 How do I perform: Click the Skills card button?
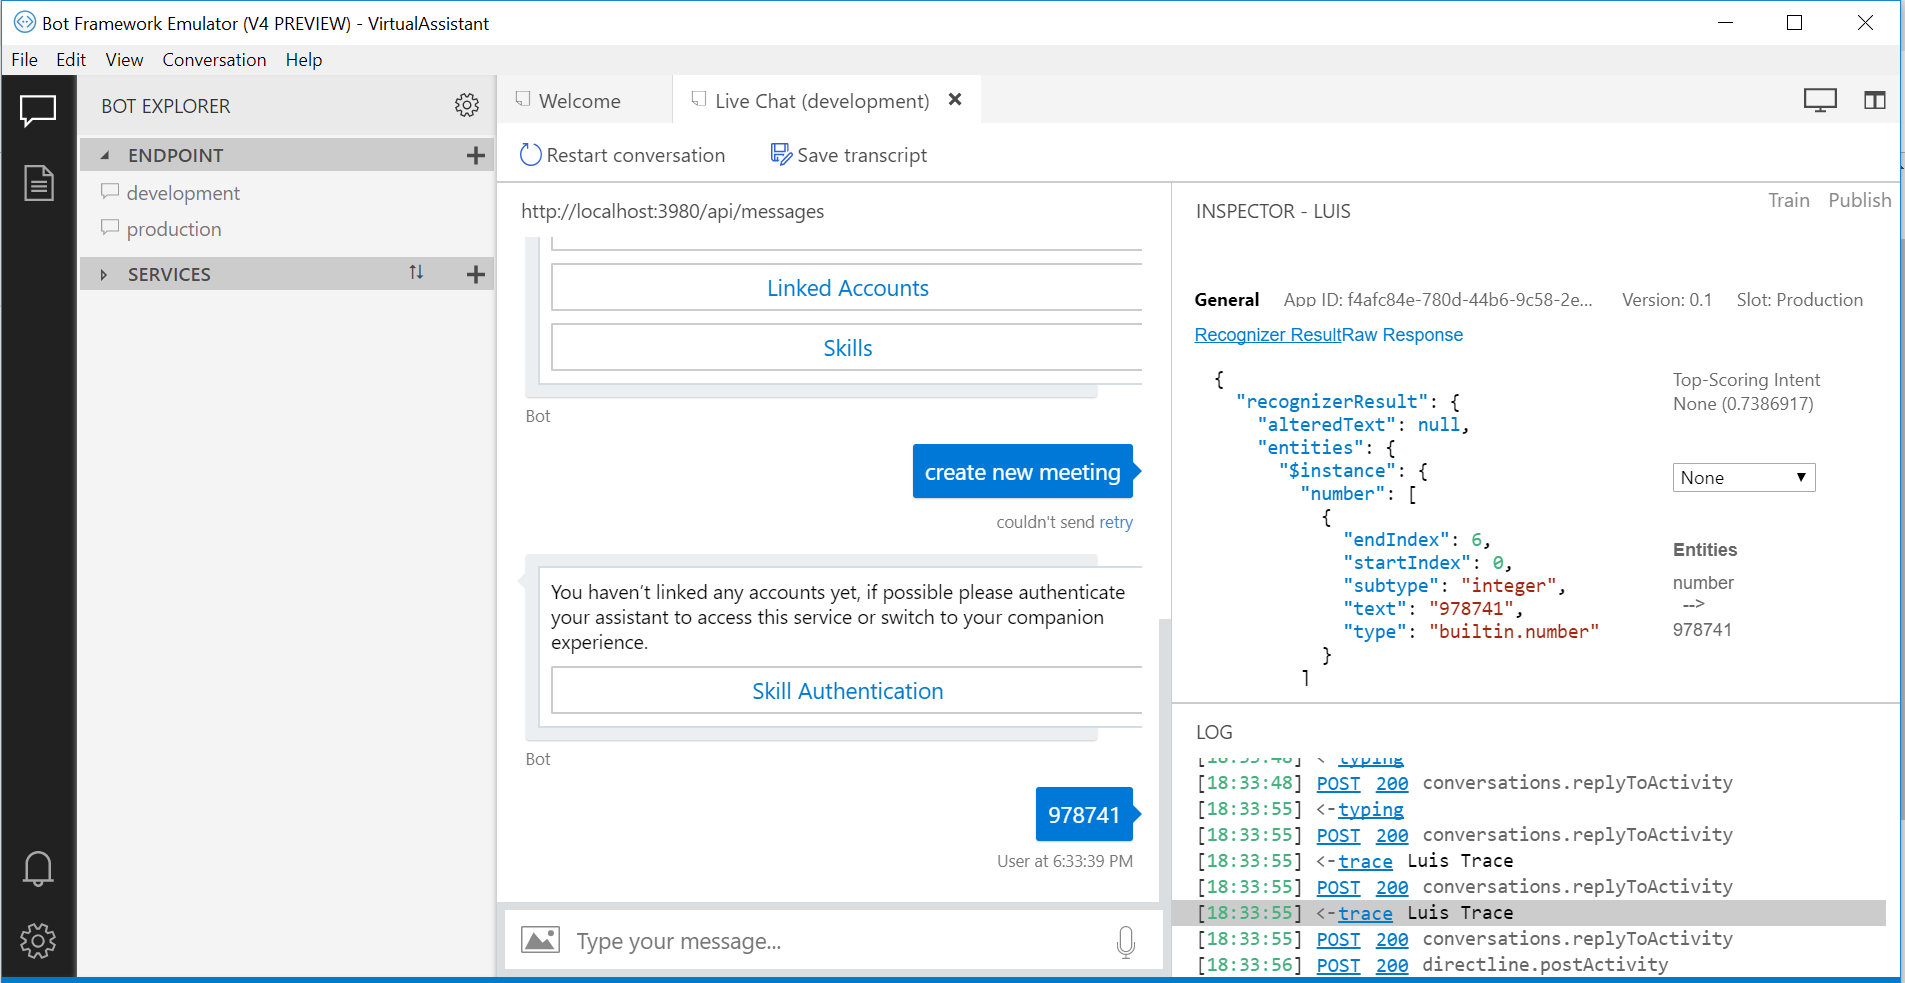(847, 348)
